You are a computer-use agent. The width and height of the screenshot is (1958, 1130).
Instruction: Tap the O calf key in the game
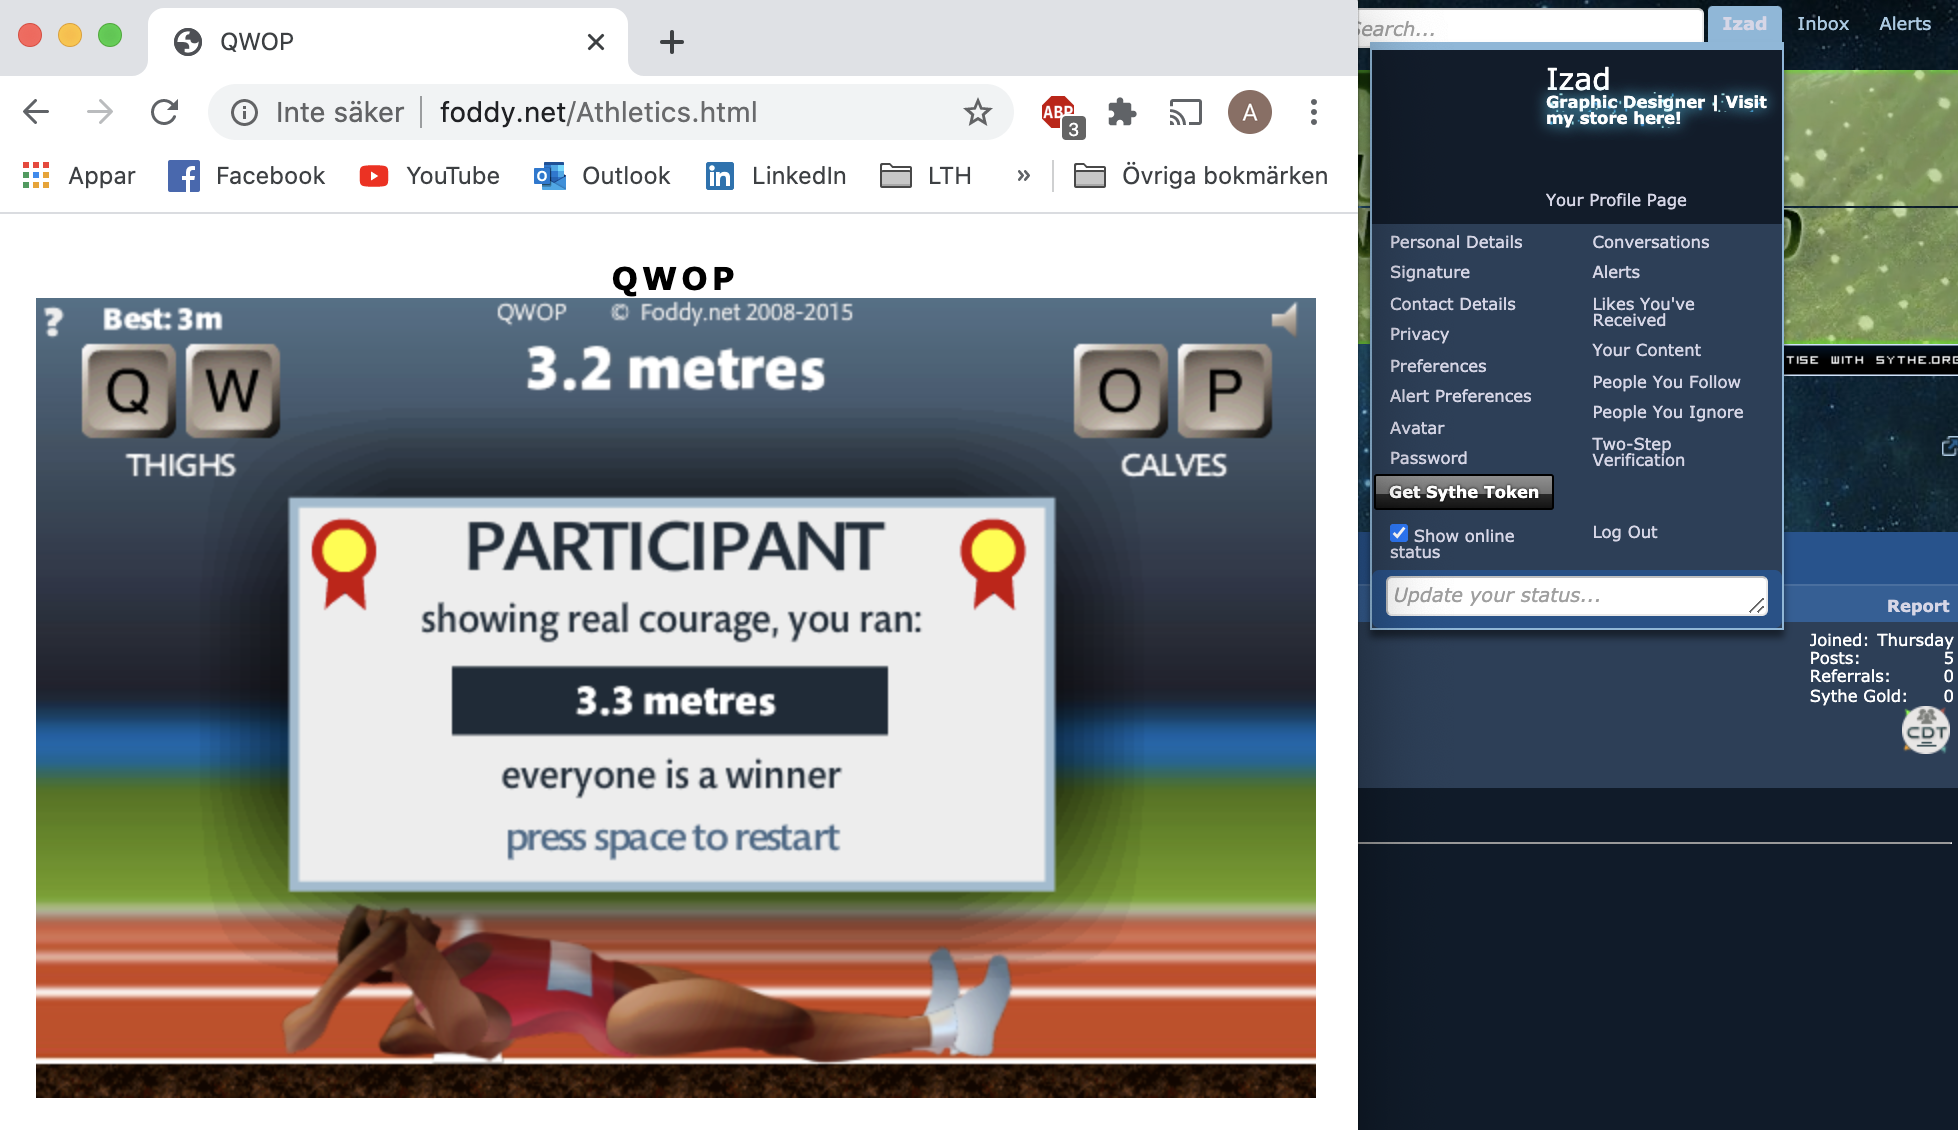(1121, 390)
